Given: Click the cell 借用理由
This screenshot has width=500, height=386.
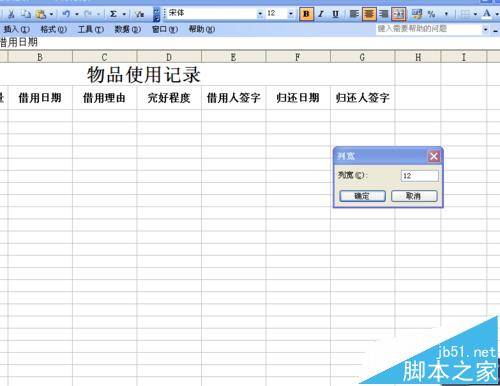Looking at the screenshot, I should (104, 98).
